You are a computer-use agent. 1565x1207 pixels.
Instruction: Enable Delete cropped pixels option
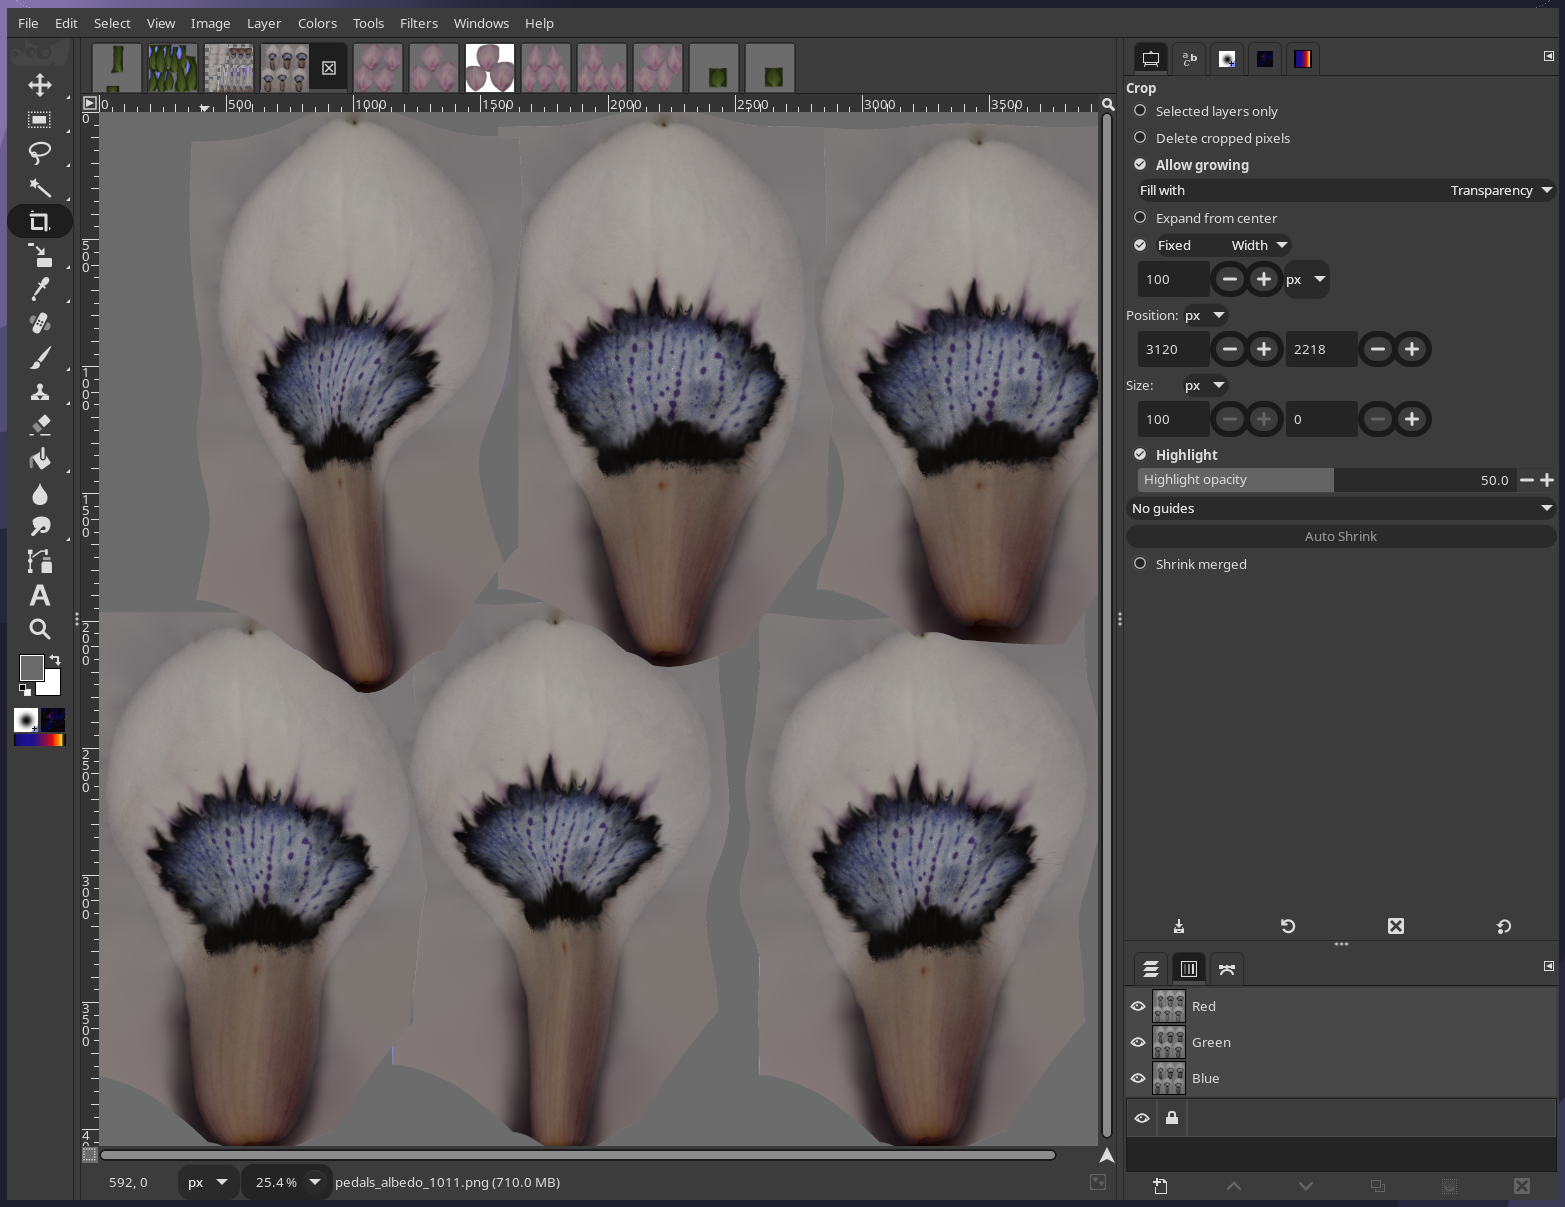pyautogui.click(x=1140, y=138)
